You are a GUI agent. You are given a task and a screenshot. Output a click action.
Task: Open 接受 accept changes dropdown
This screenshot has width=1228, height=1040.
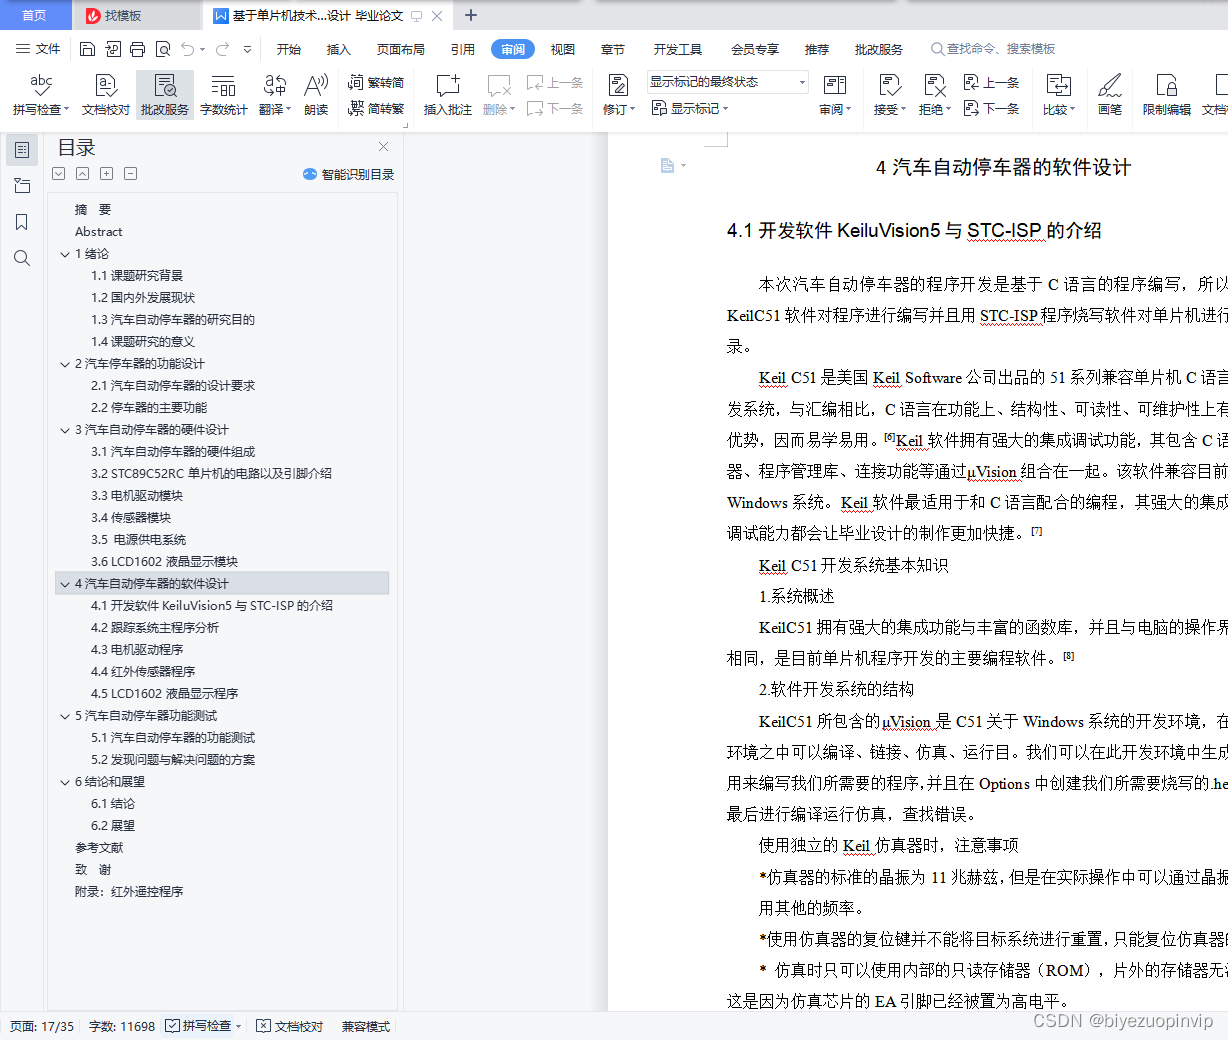[889, 109]
